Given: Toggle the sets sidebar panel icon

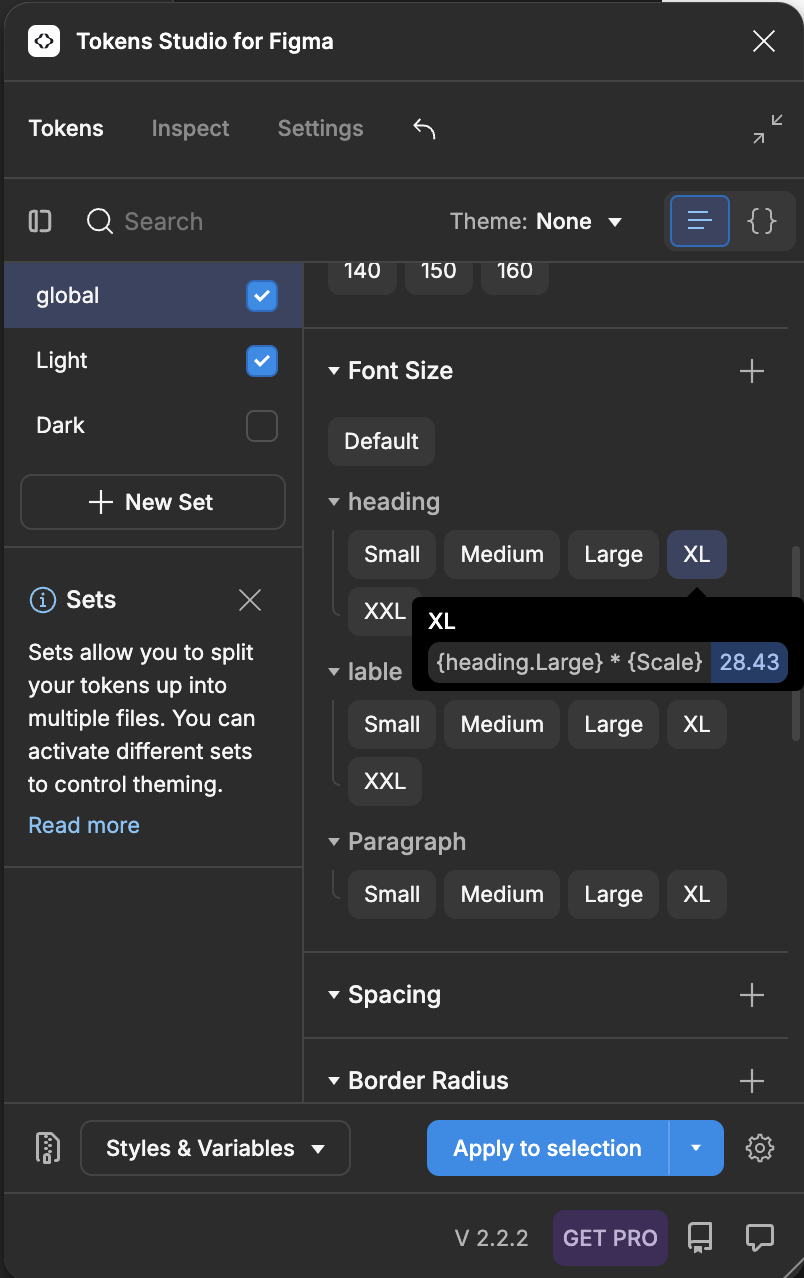Looking at the screenshot, I should pyautogui.click(x=40, y=221).
